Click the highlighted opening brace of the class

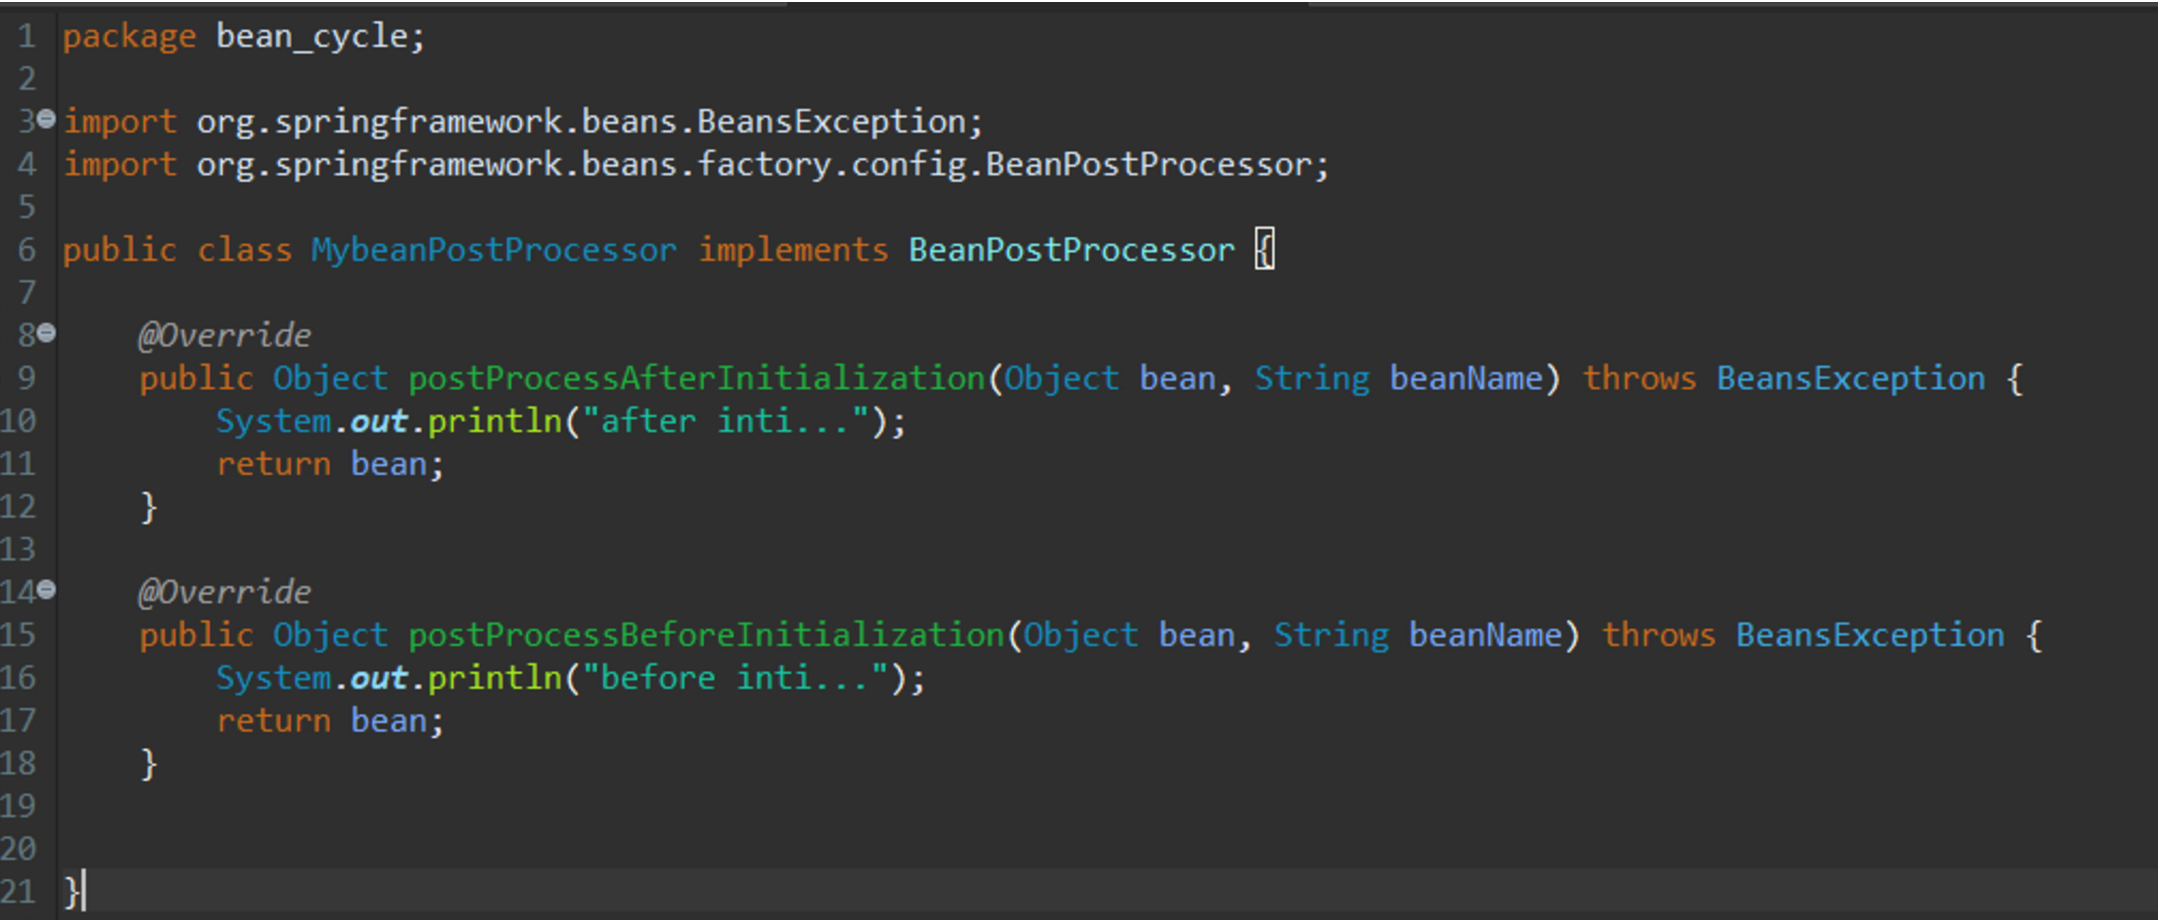click(1265, 250)
